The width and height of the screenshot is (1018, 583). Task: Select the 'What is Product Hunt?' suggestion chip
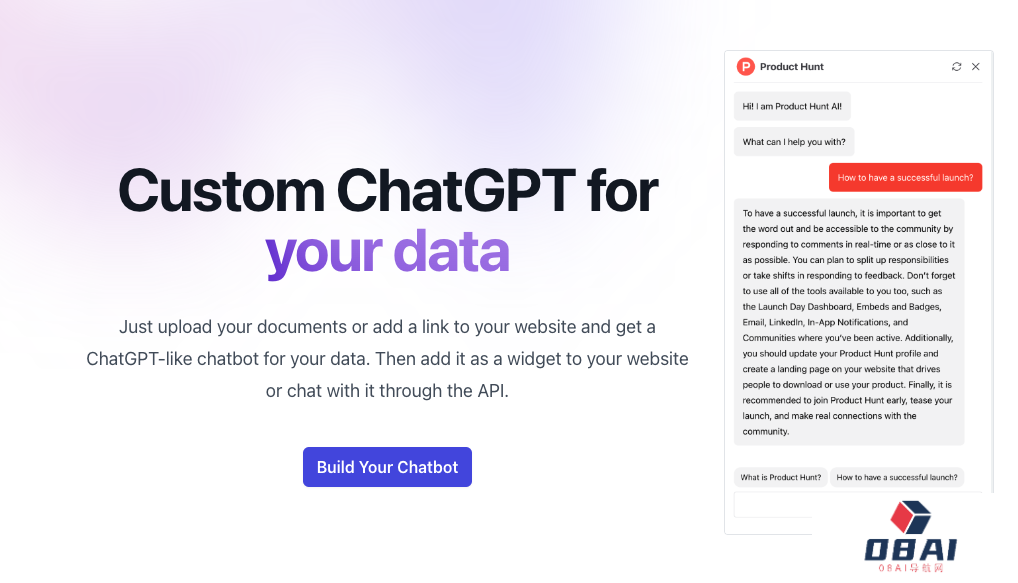(x=780, y=477)
